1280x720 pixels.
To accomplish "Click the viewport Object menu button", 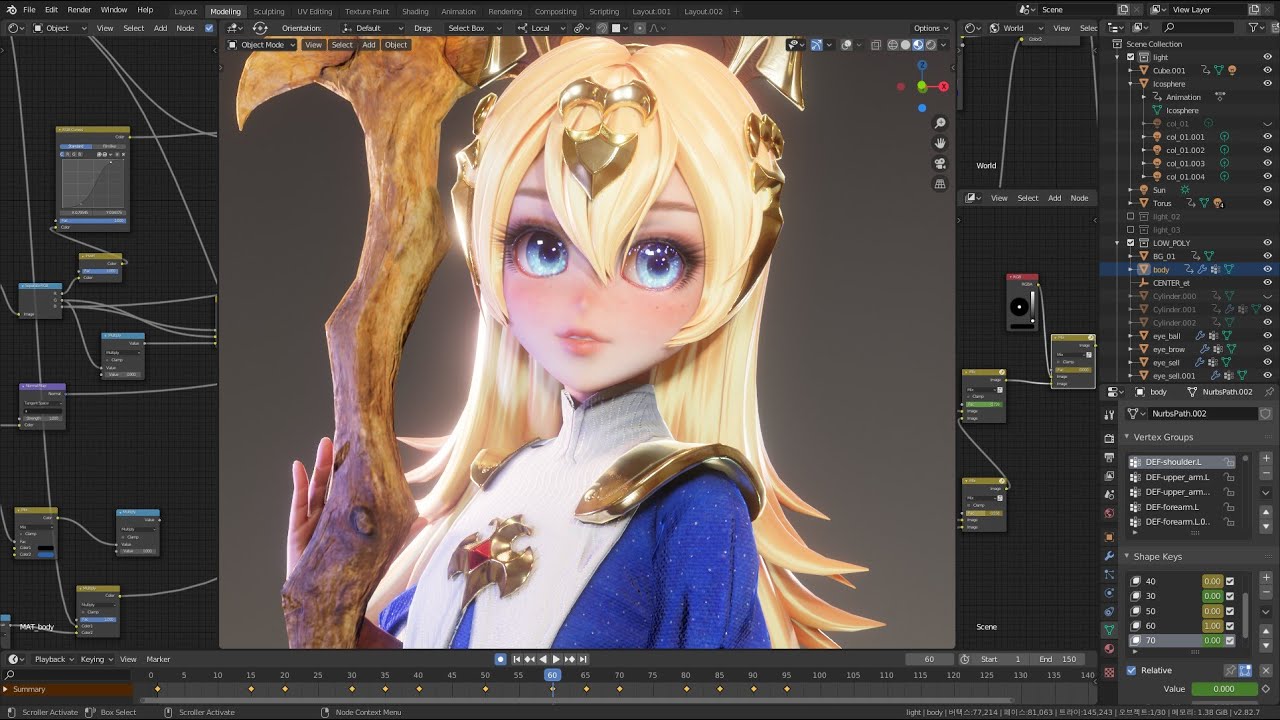I will point(396,44).
